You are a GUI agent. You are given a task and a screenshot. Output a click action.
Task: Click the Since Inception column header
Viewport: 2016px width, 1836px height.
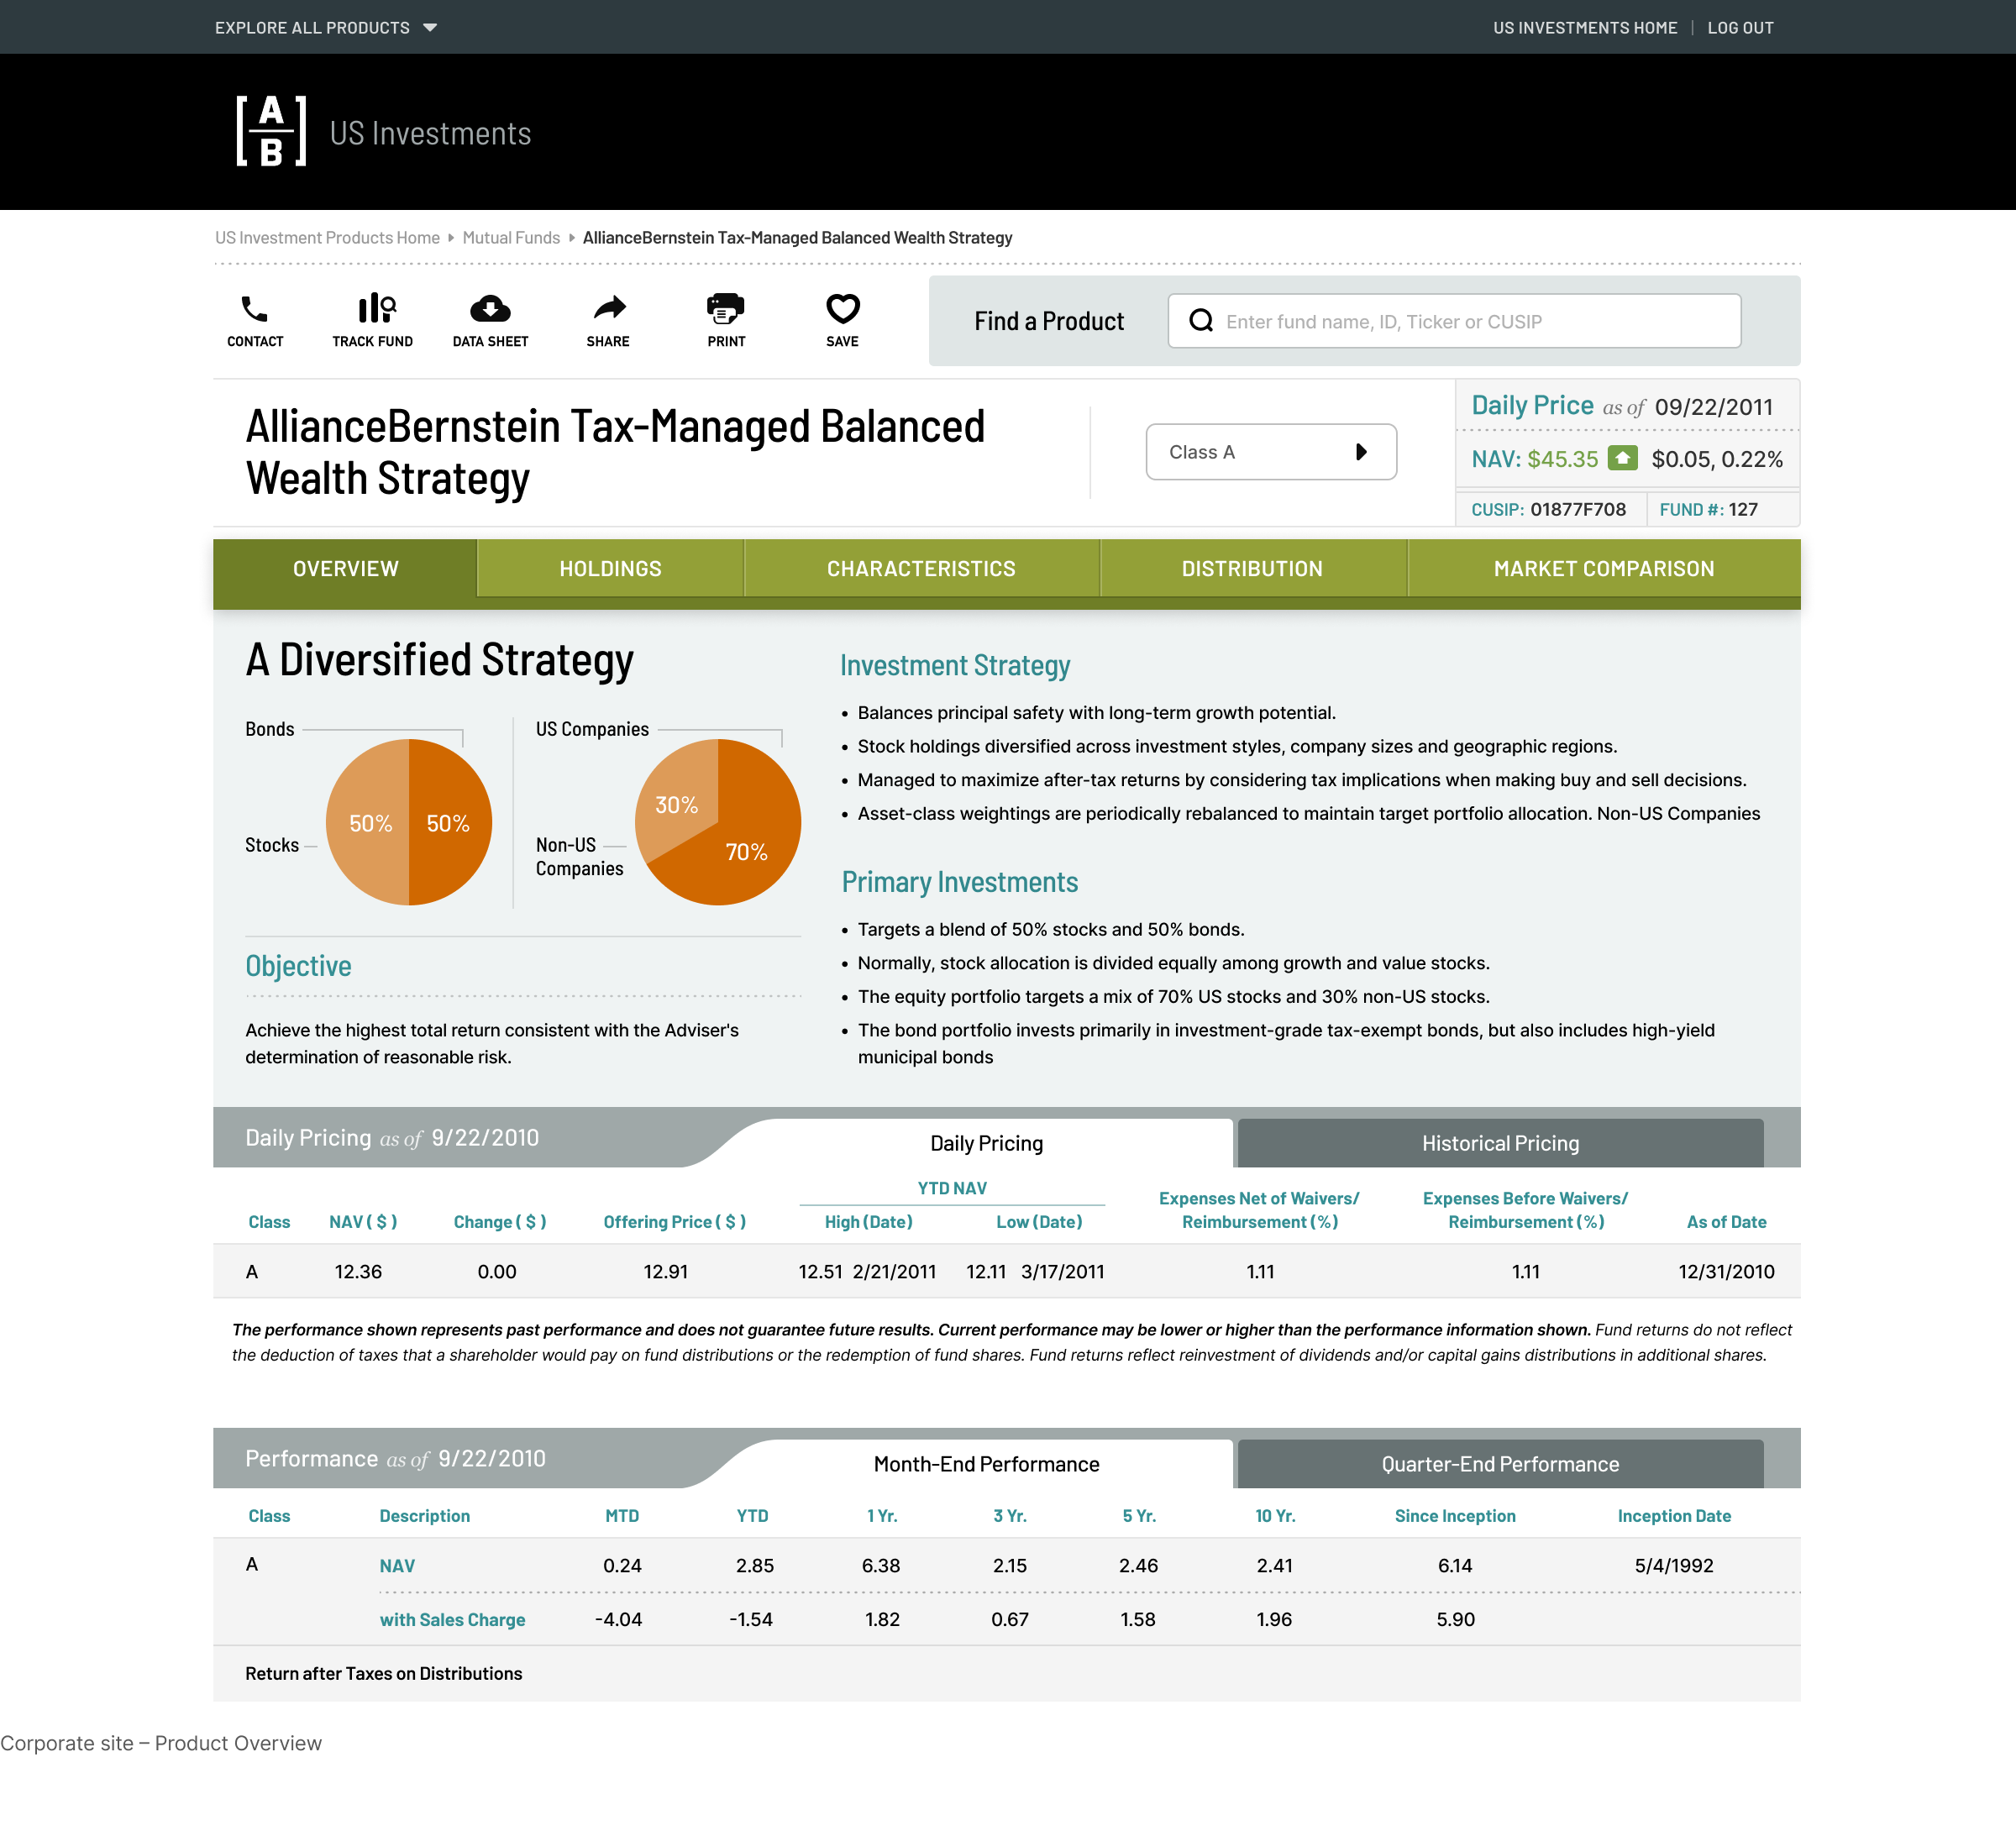[x=1455, y=1516]
